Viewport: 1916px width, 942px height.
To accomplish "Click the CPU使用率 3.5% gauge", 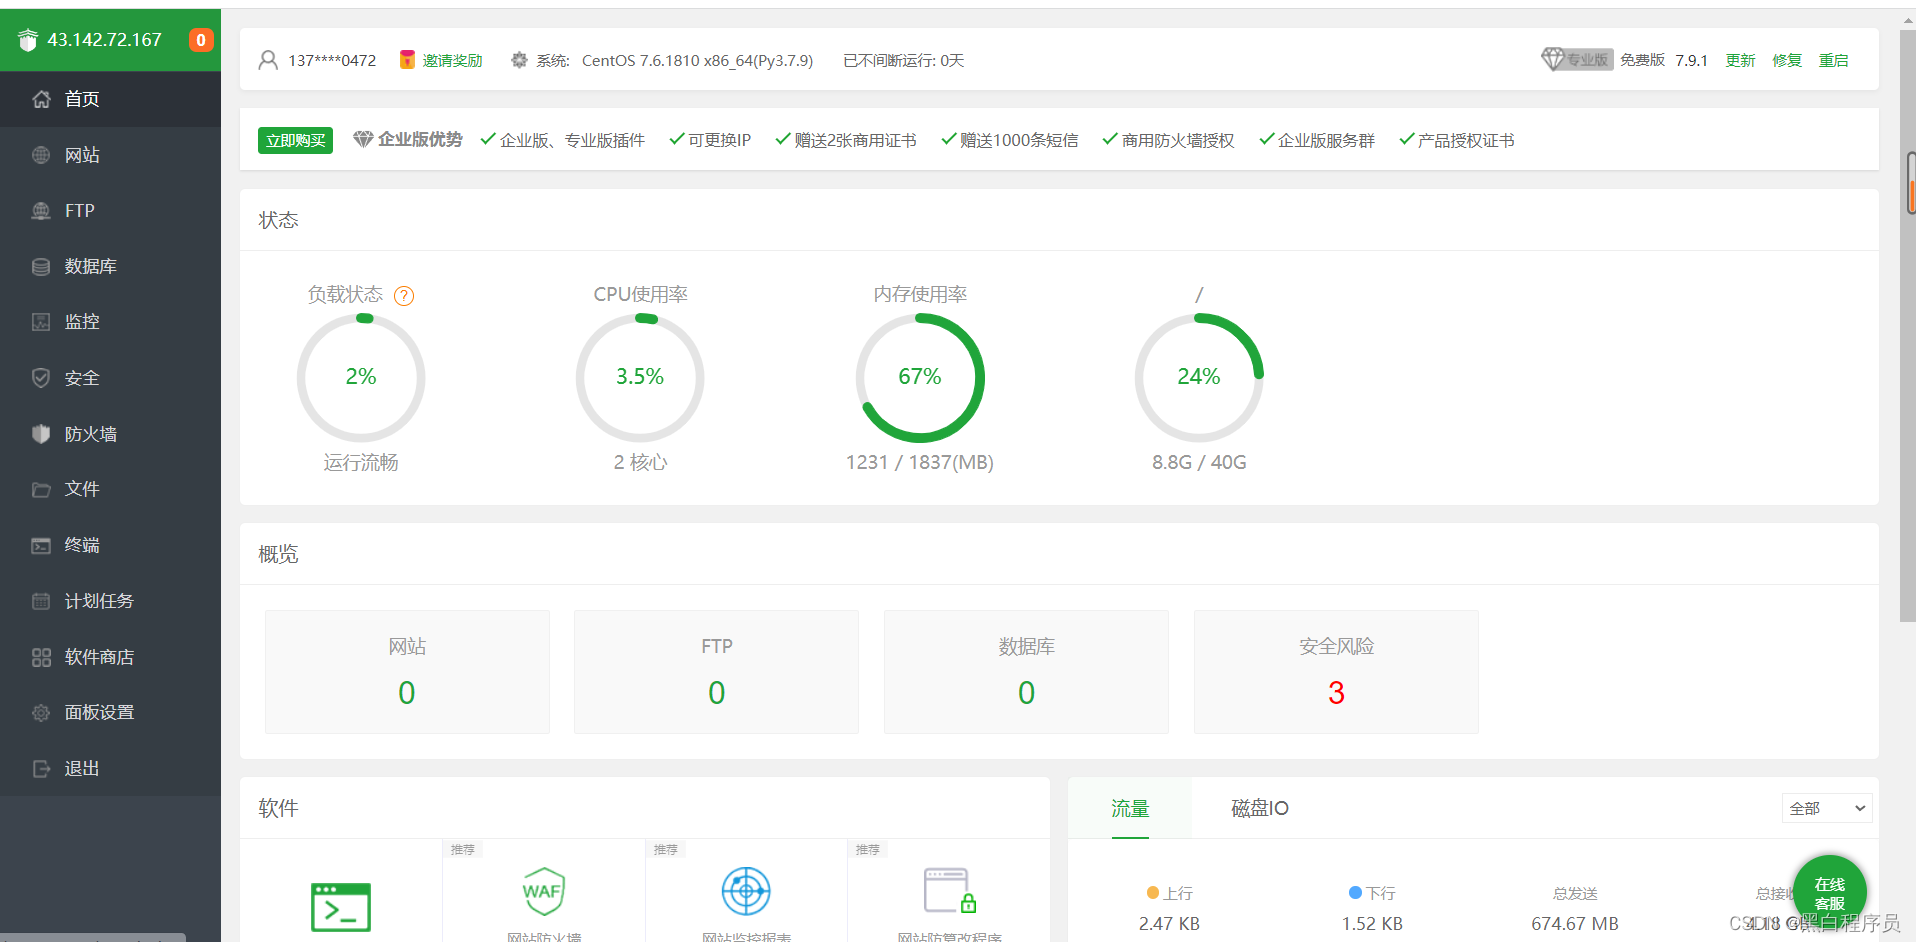I will (640, 378).
